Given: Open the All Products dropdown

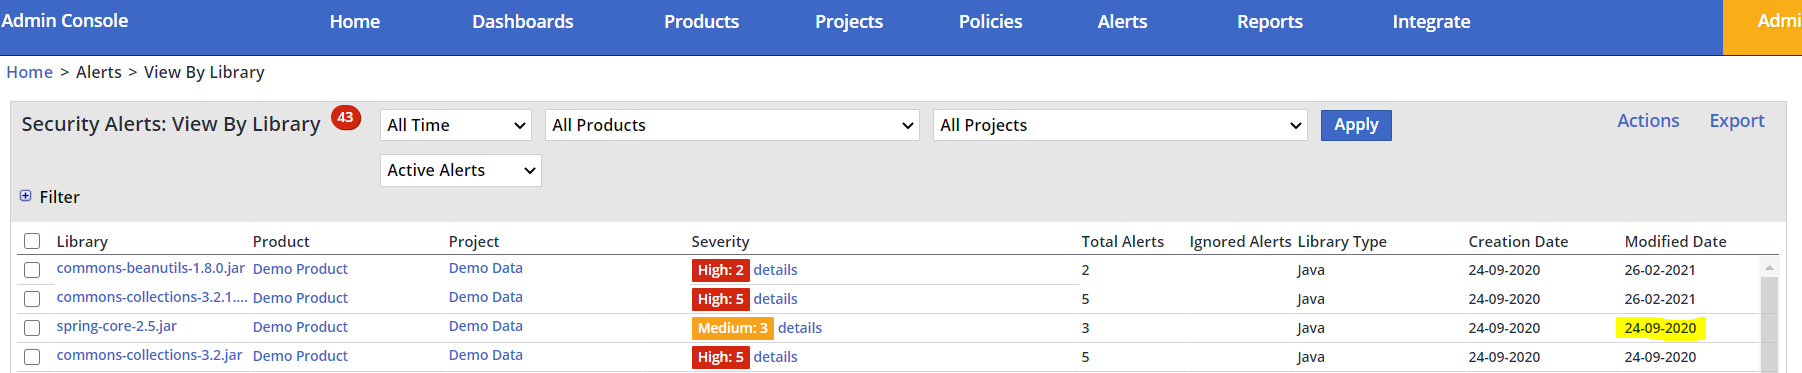Looking at the screenshot, I should pyautogui.click(x=732, y=125).
